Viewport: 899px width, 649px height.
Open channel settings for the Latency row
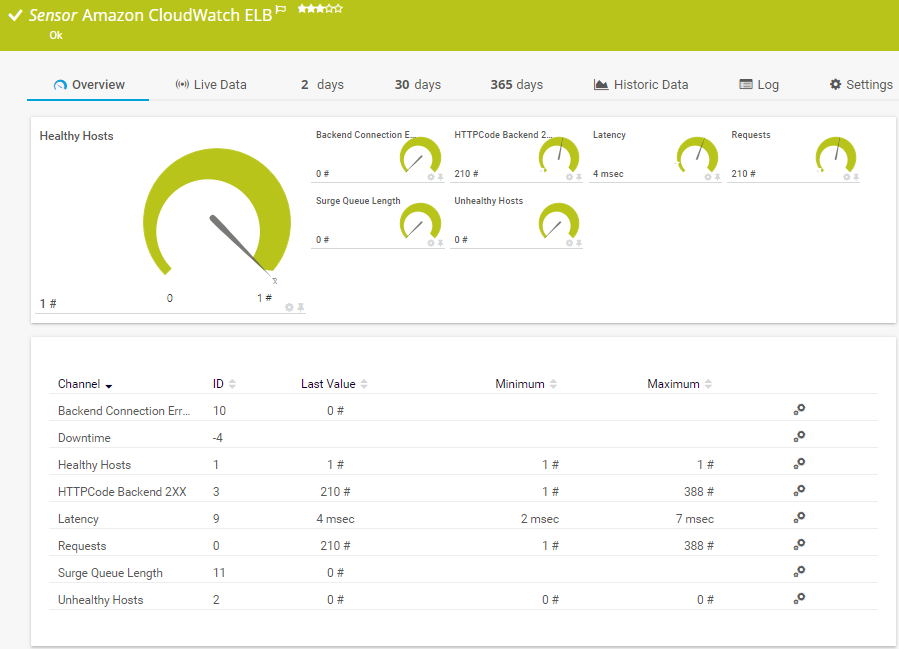tap(799, 518)
